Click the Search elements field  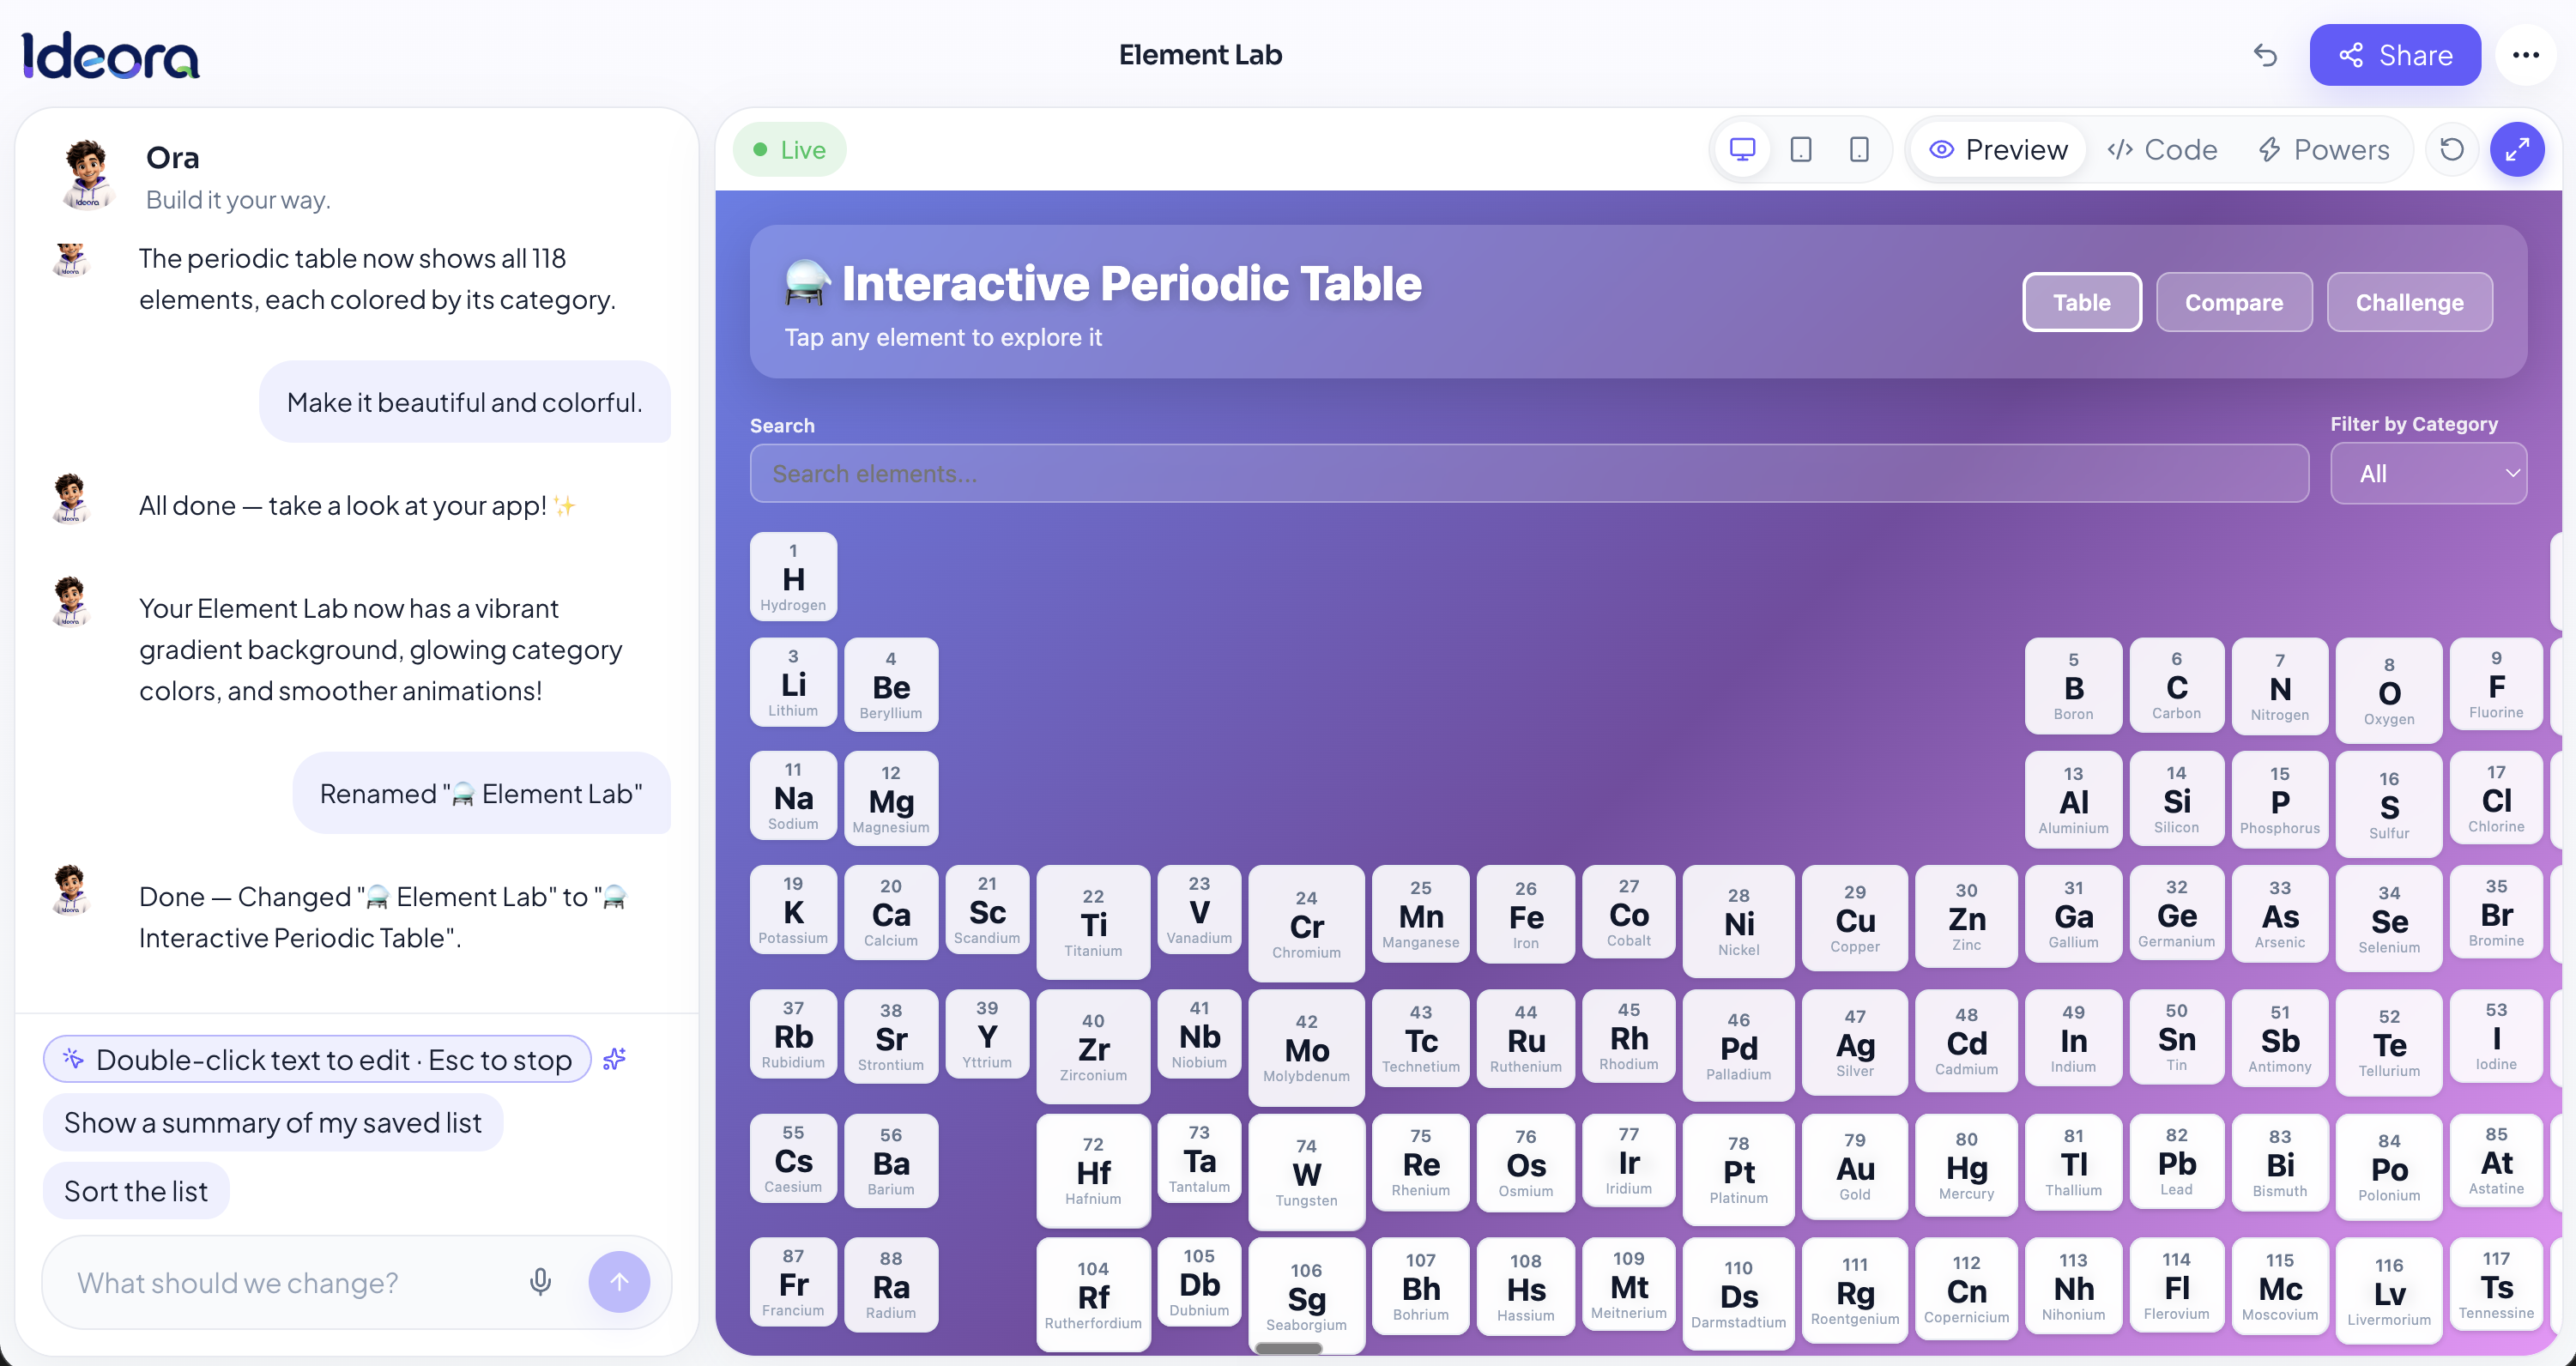[1529, 473]
